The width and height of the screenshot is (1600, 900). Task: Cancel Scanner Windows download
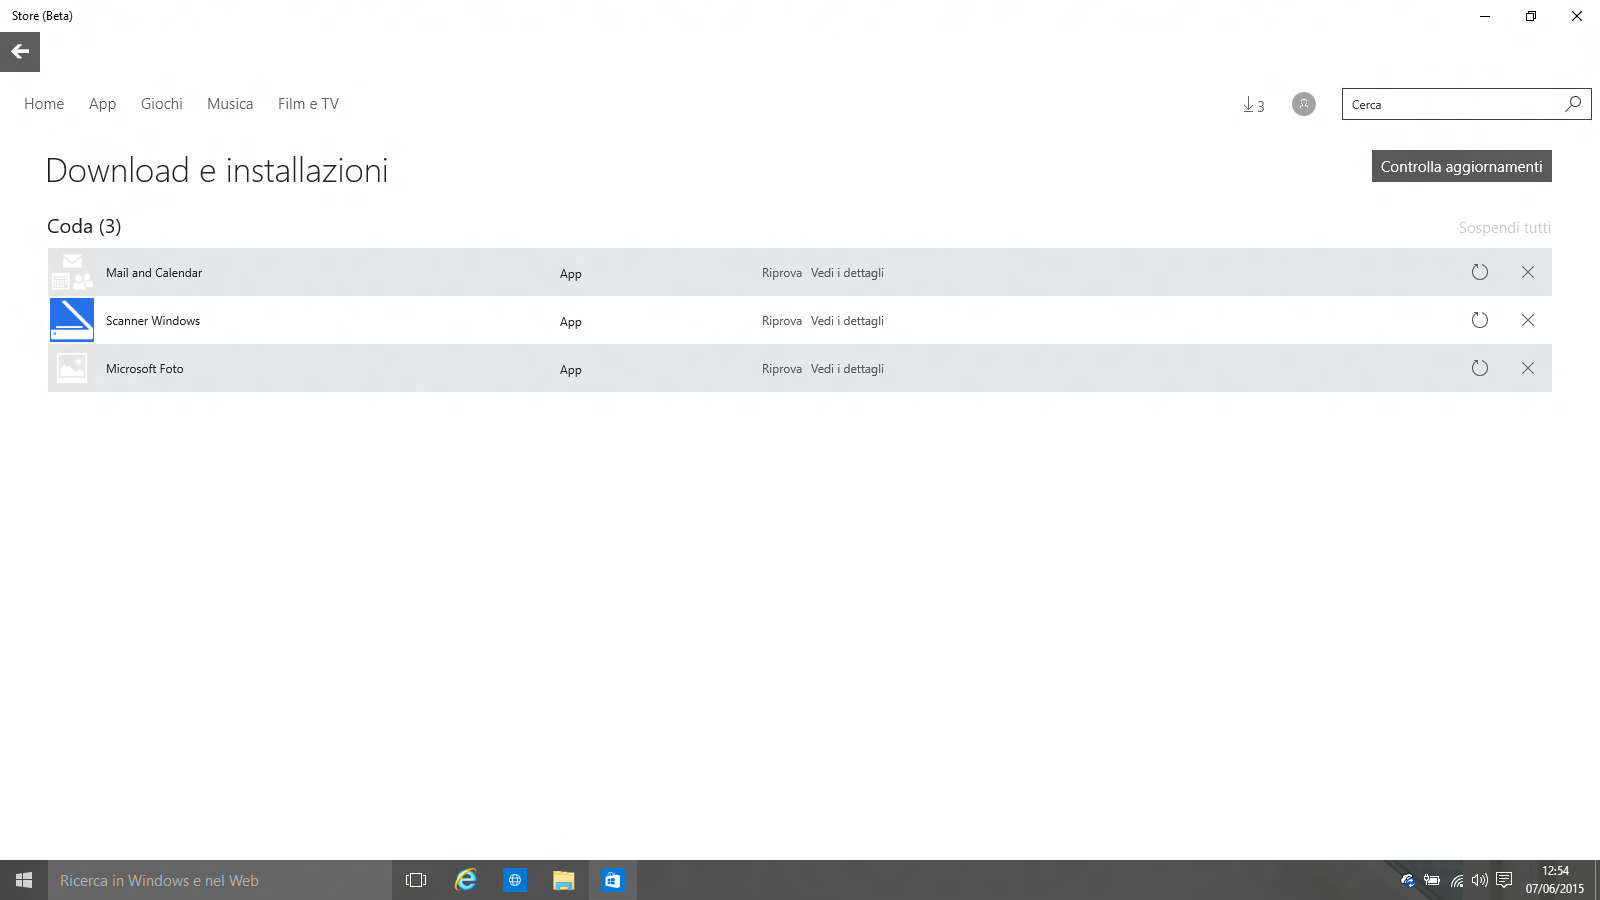pos(1528,320)
